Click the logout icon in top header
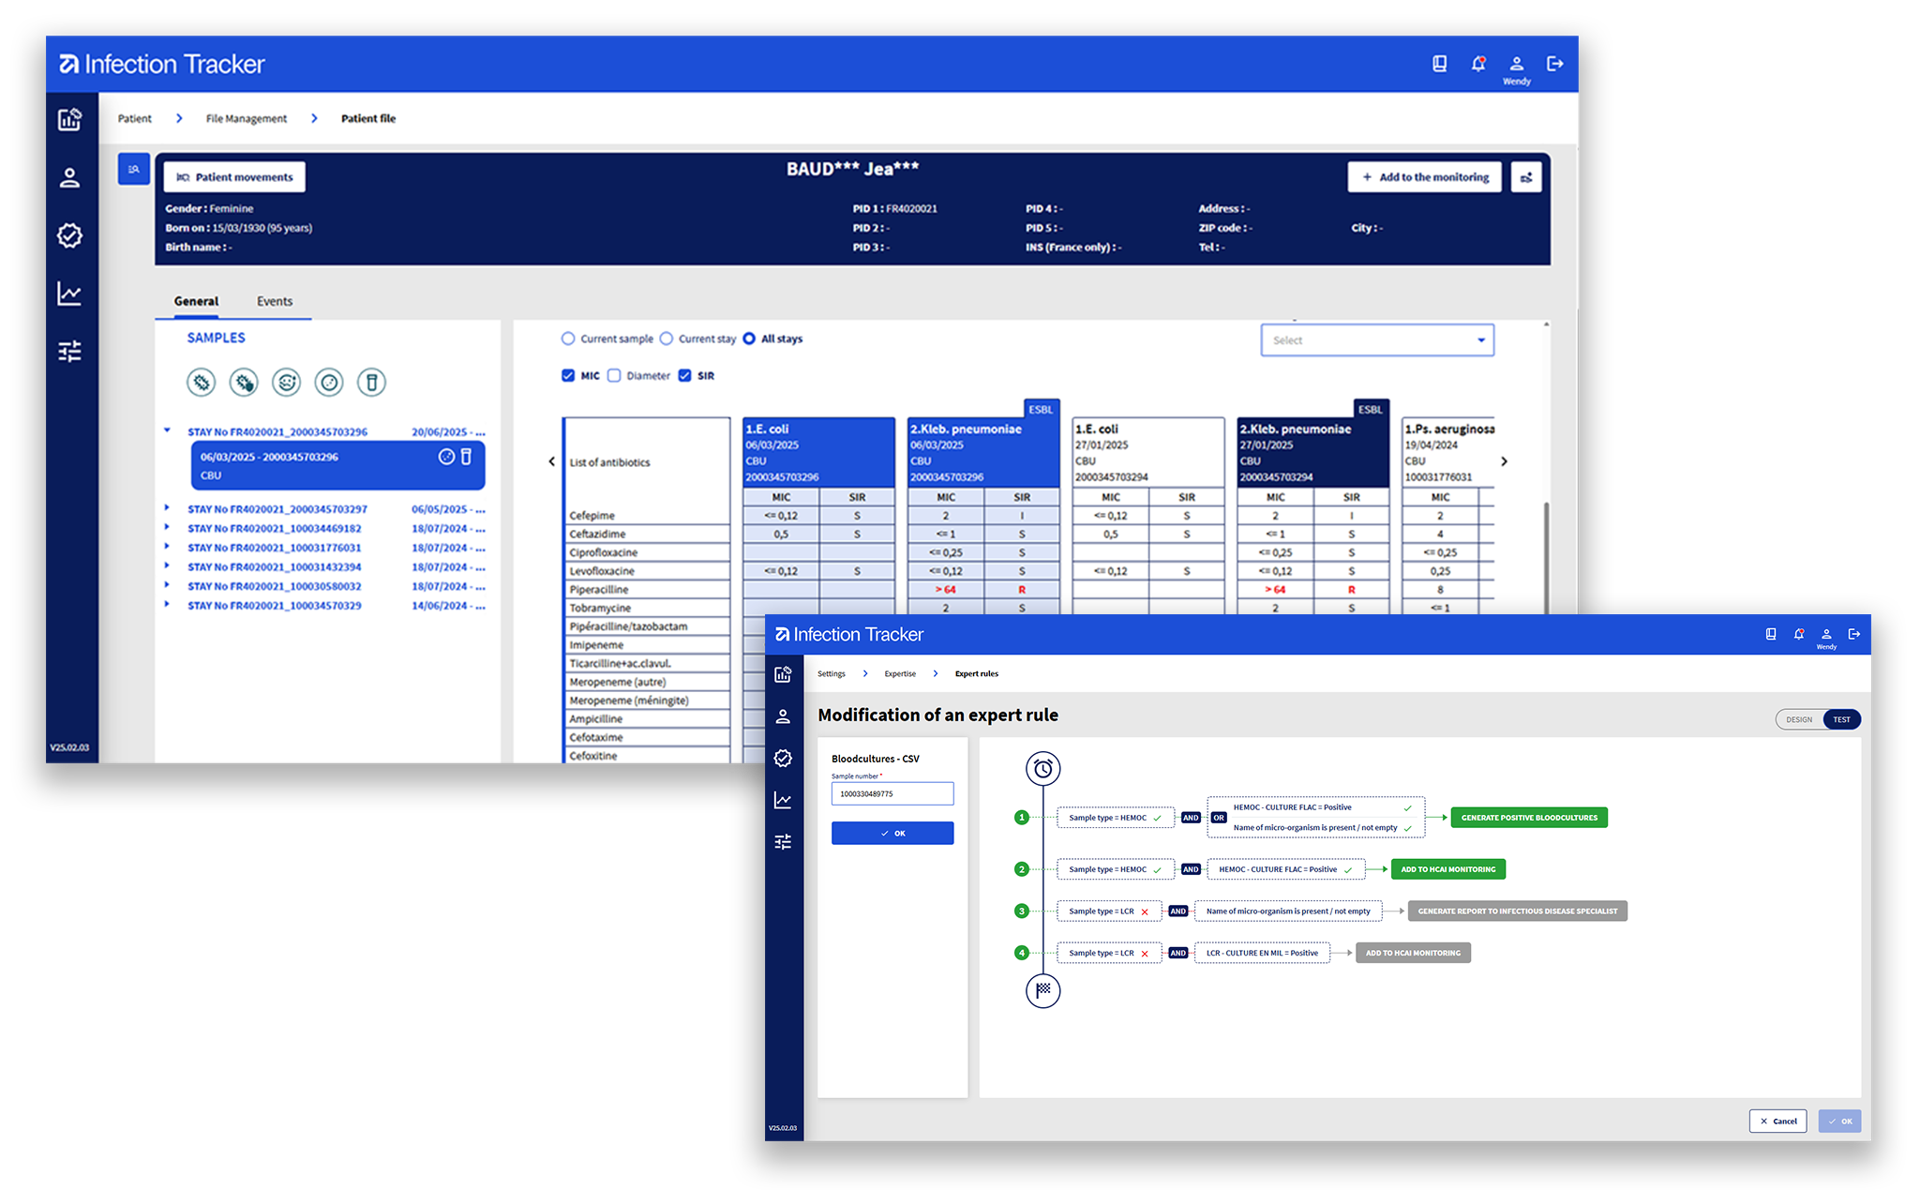Screen dimensions: 1920x1190 point(1555,64)
